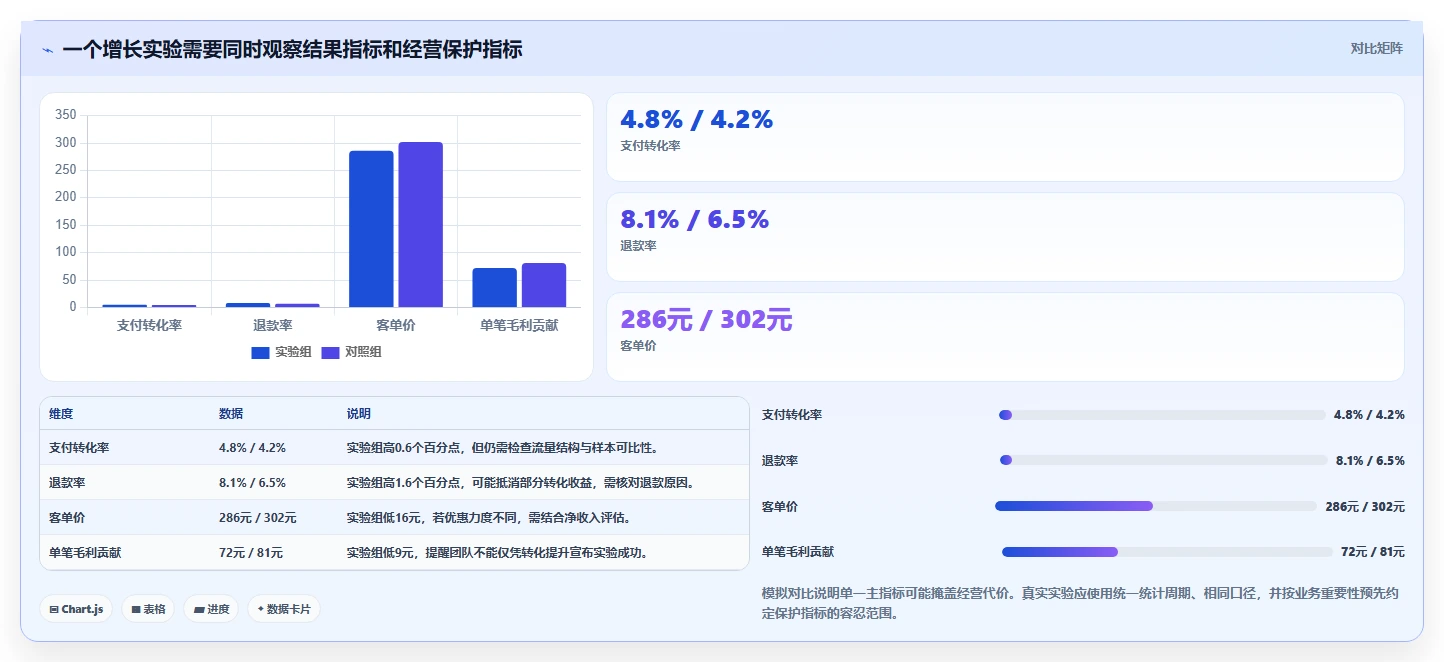Click the footnote paragraph starting 模拟对比说明
1444x662 pixels.
tap(1082, 603)
